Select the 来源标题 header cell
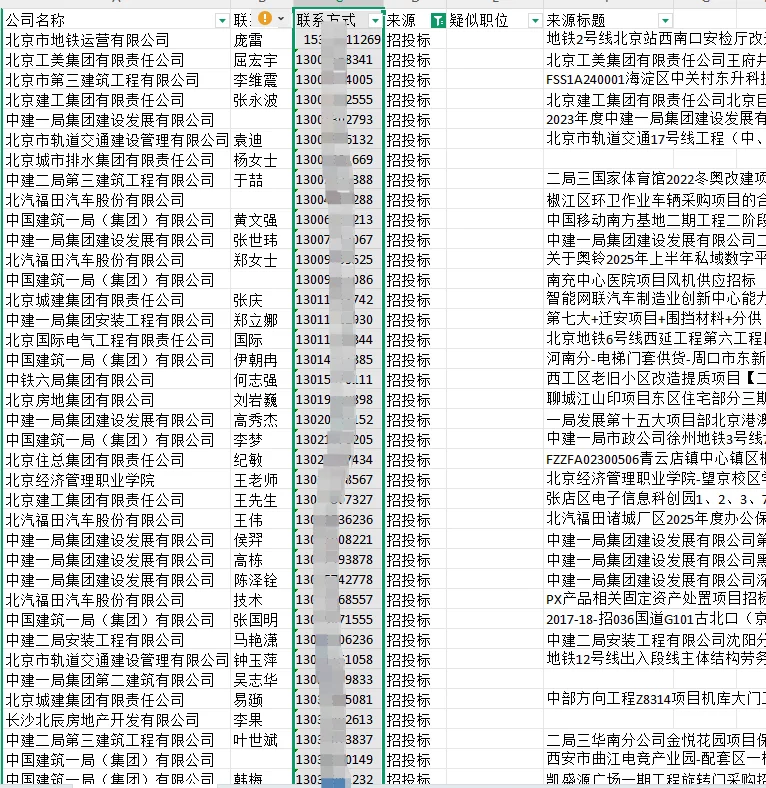 tap(609, 20)
